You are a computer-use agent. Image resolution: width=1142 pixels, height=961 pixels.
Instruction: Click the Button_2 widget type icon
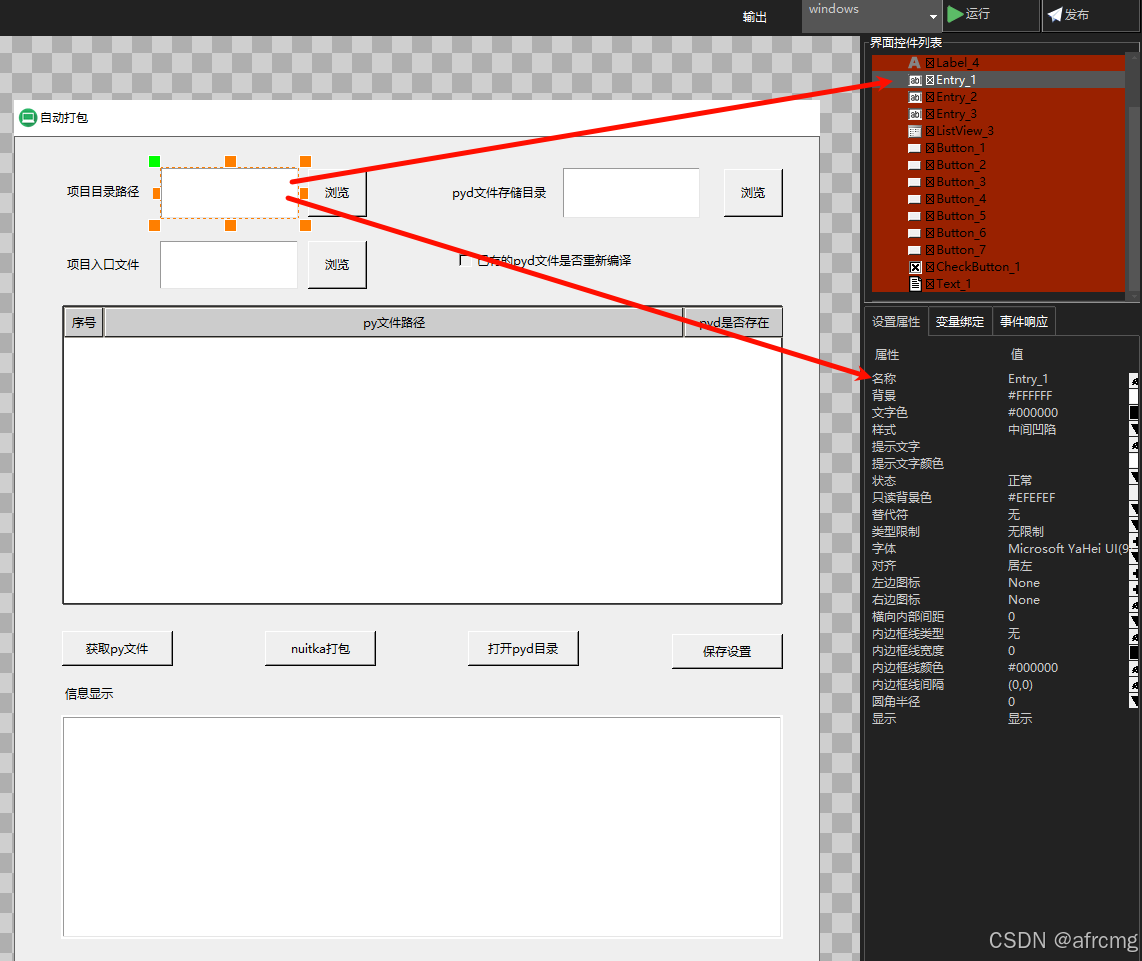click(x=915, y=165)
